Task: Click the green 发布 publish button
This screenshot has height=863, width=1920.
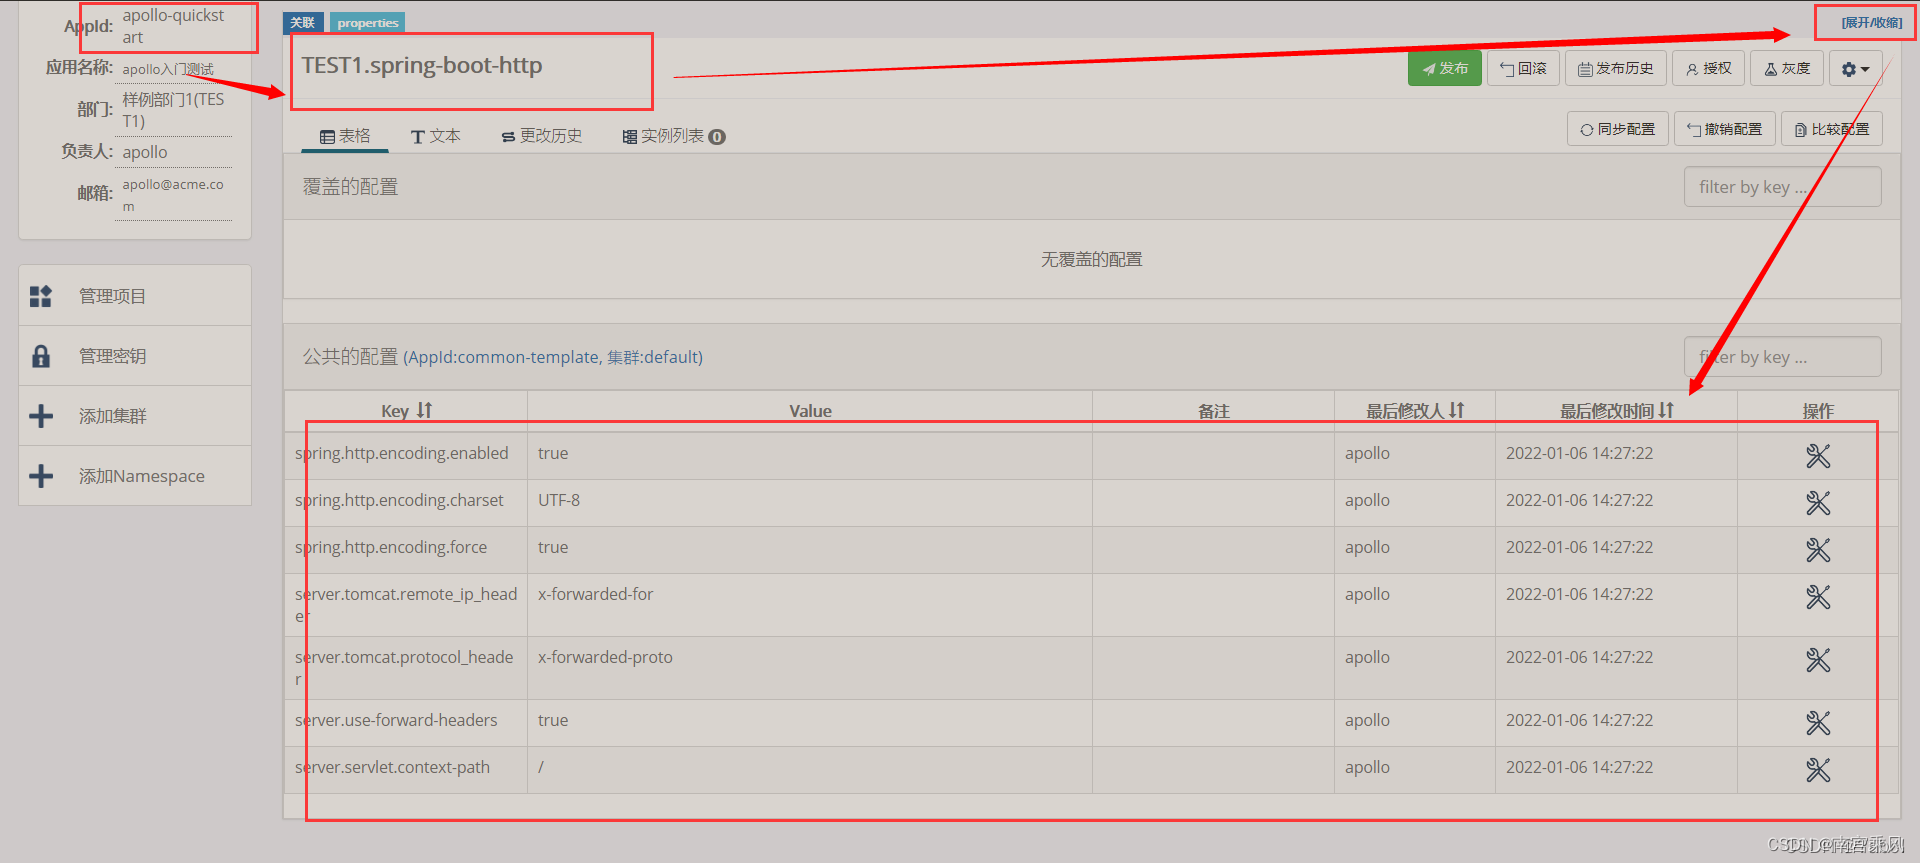Action: (1444, 68)
